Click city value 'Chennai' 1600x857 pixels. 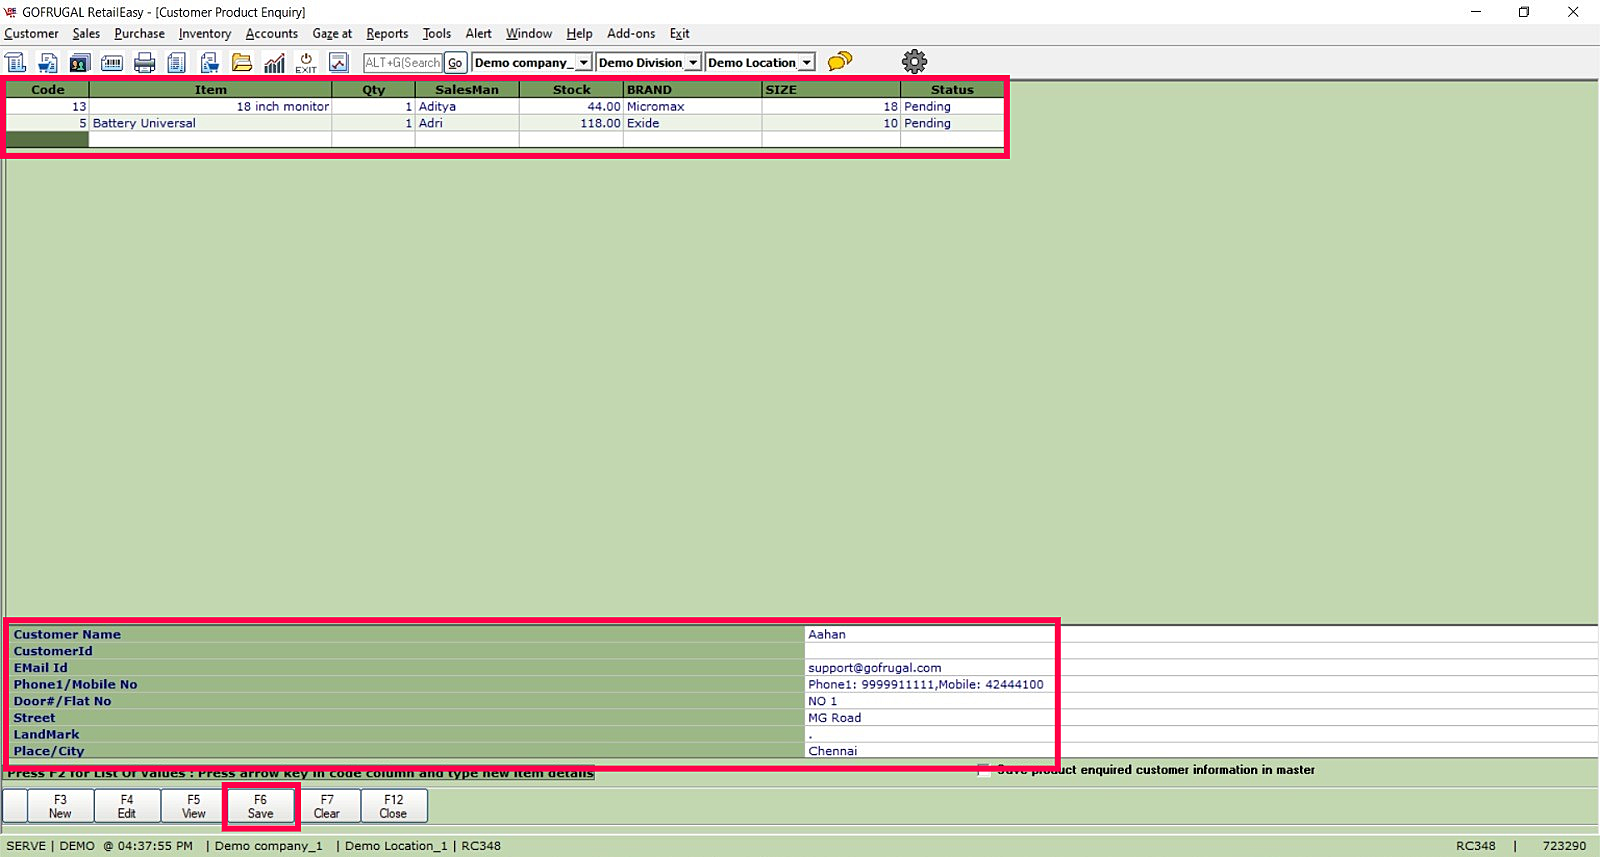pos(833,751)
